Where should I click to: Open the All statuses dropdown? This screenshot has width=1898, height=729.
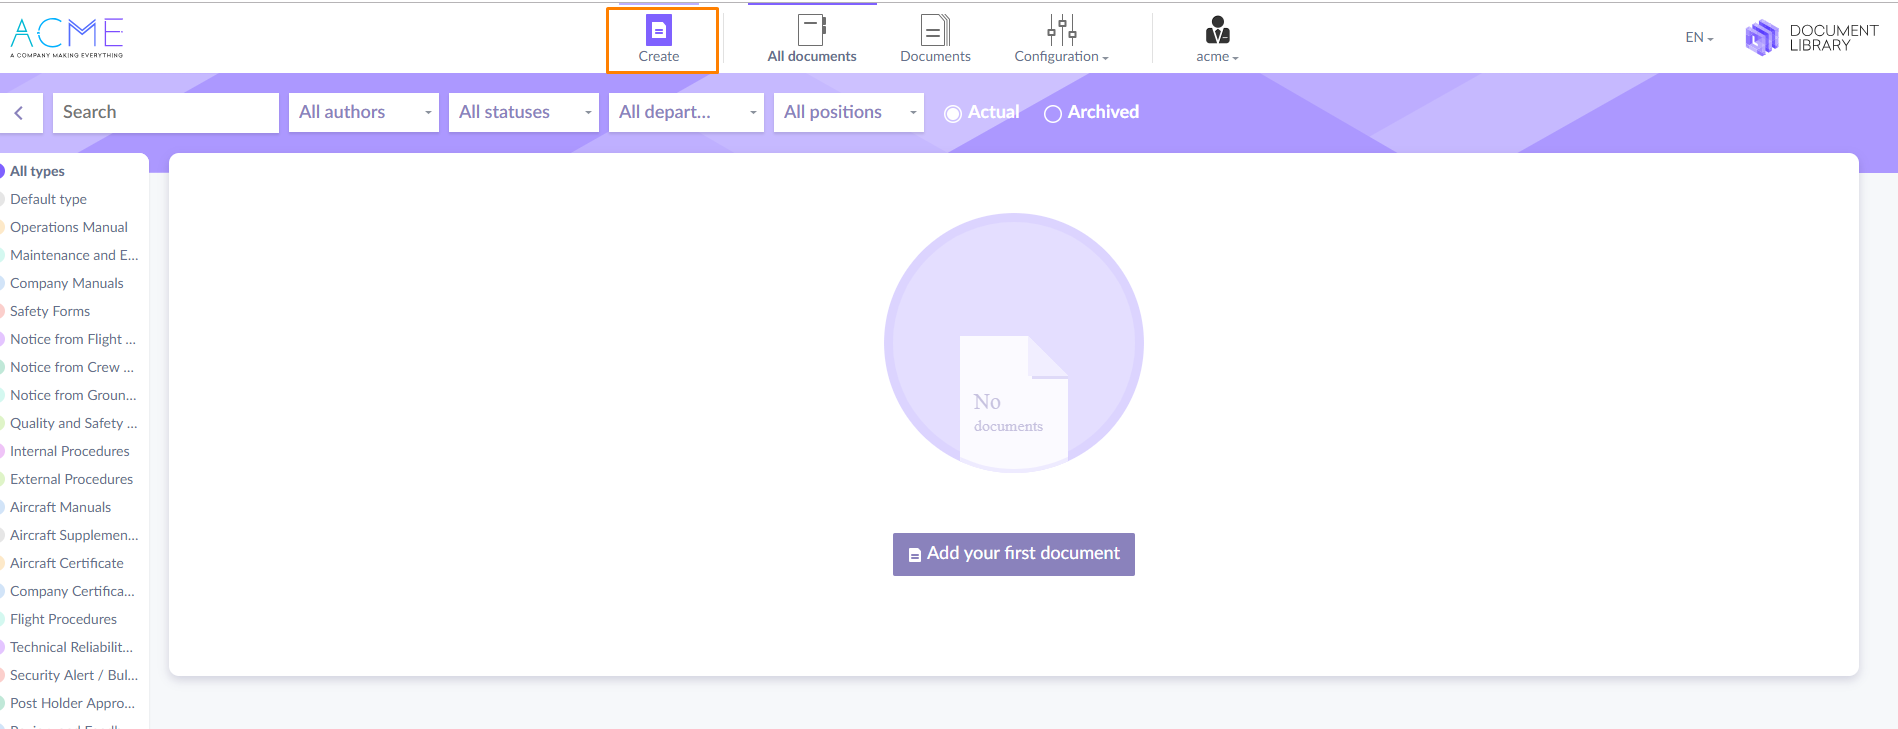pyautogui.click(x=524, y=113)
